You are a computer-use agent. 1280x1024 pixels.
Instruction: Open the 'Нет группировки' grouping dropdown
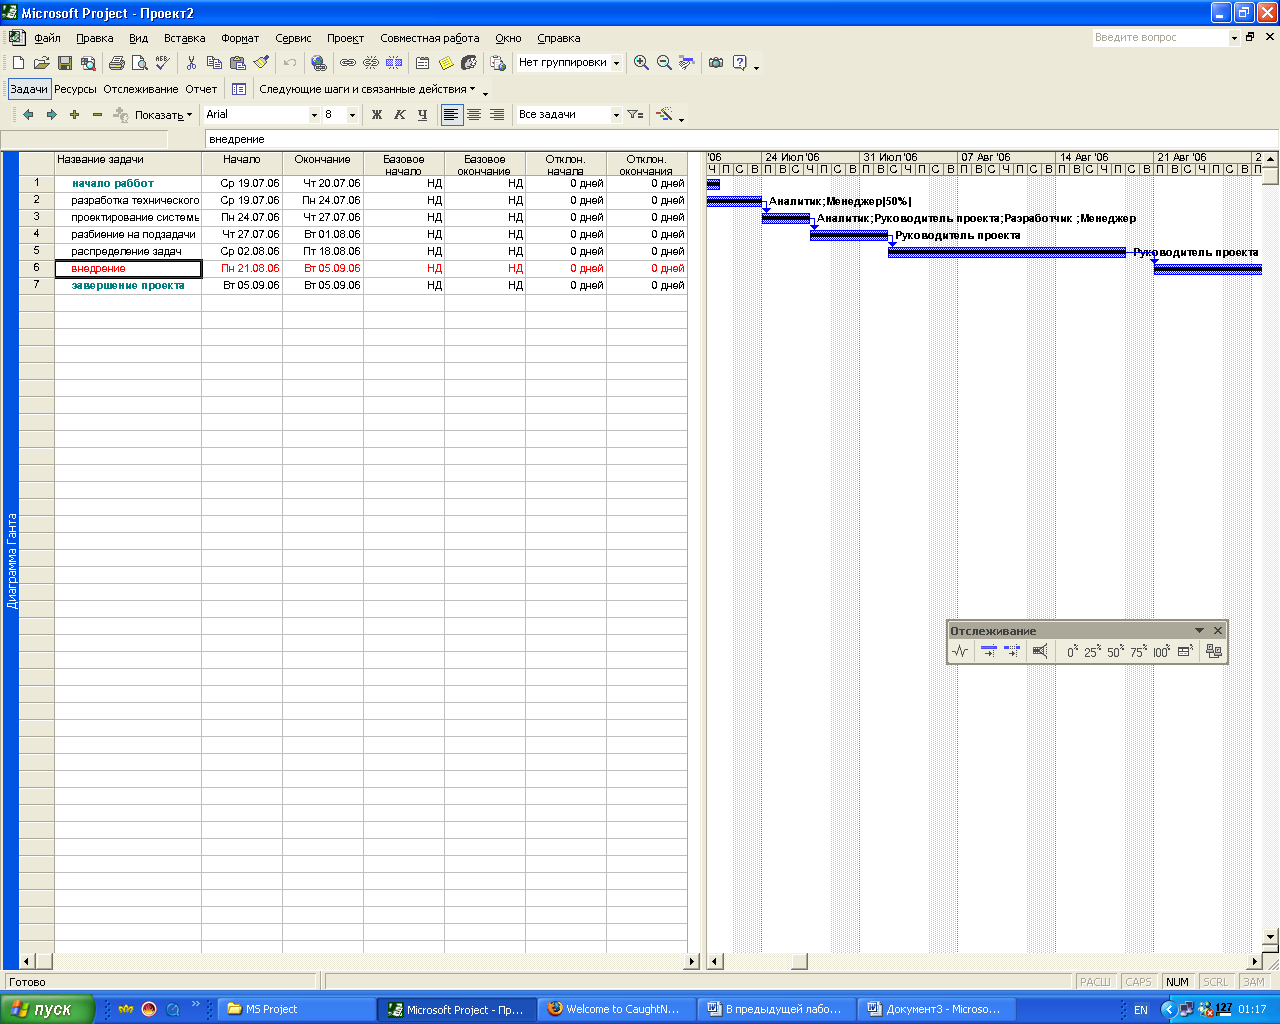click(x=616, y=63)
